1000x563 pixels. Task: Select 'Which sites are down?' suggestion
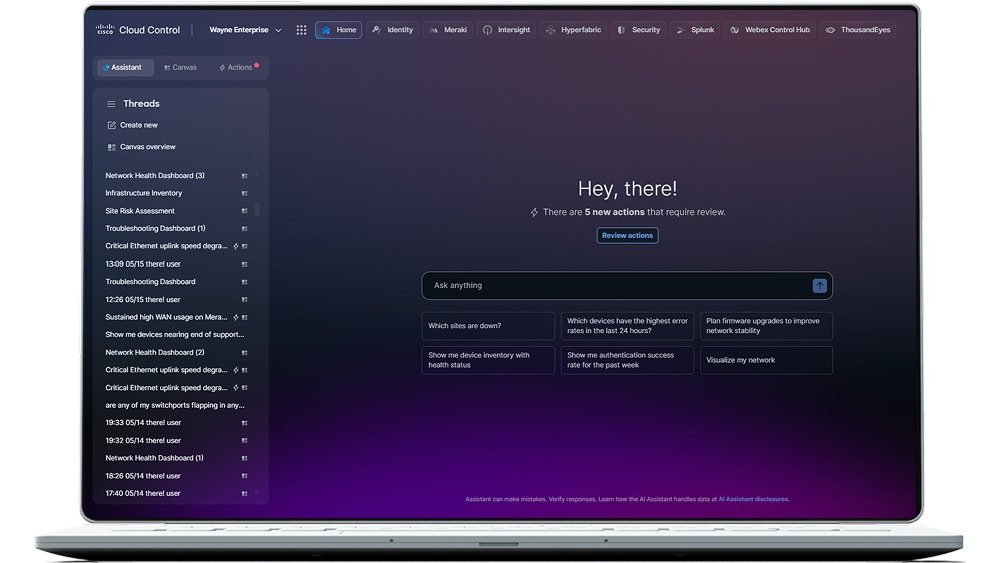point(488,326)
